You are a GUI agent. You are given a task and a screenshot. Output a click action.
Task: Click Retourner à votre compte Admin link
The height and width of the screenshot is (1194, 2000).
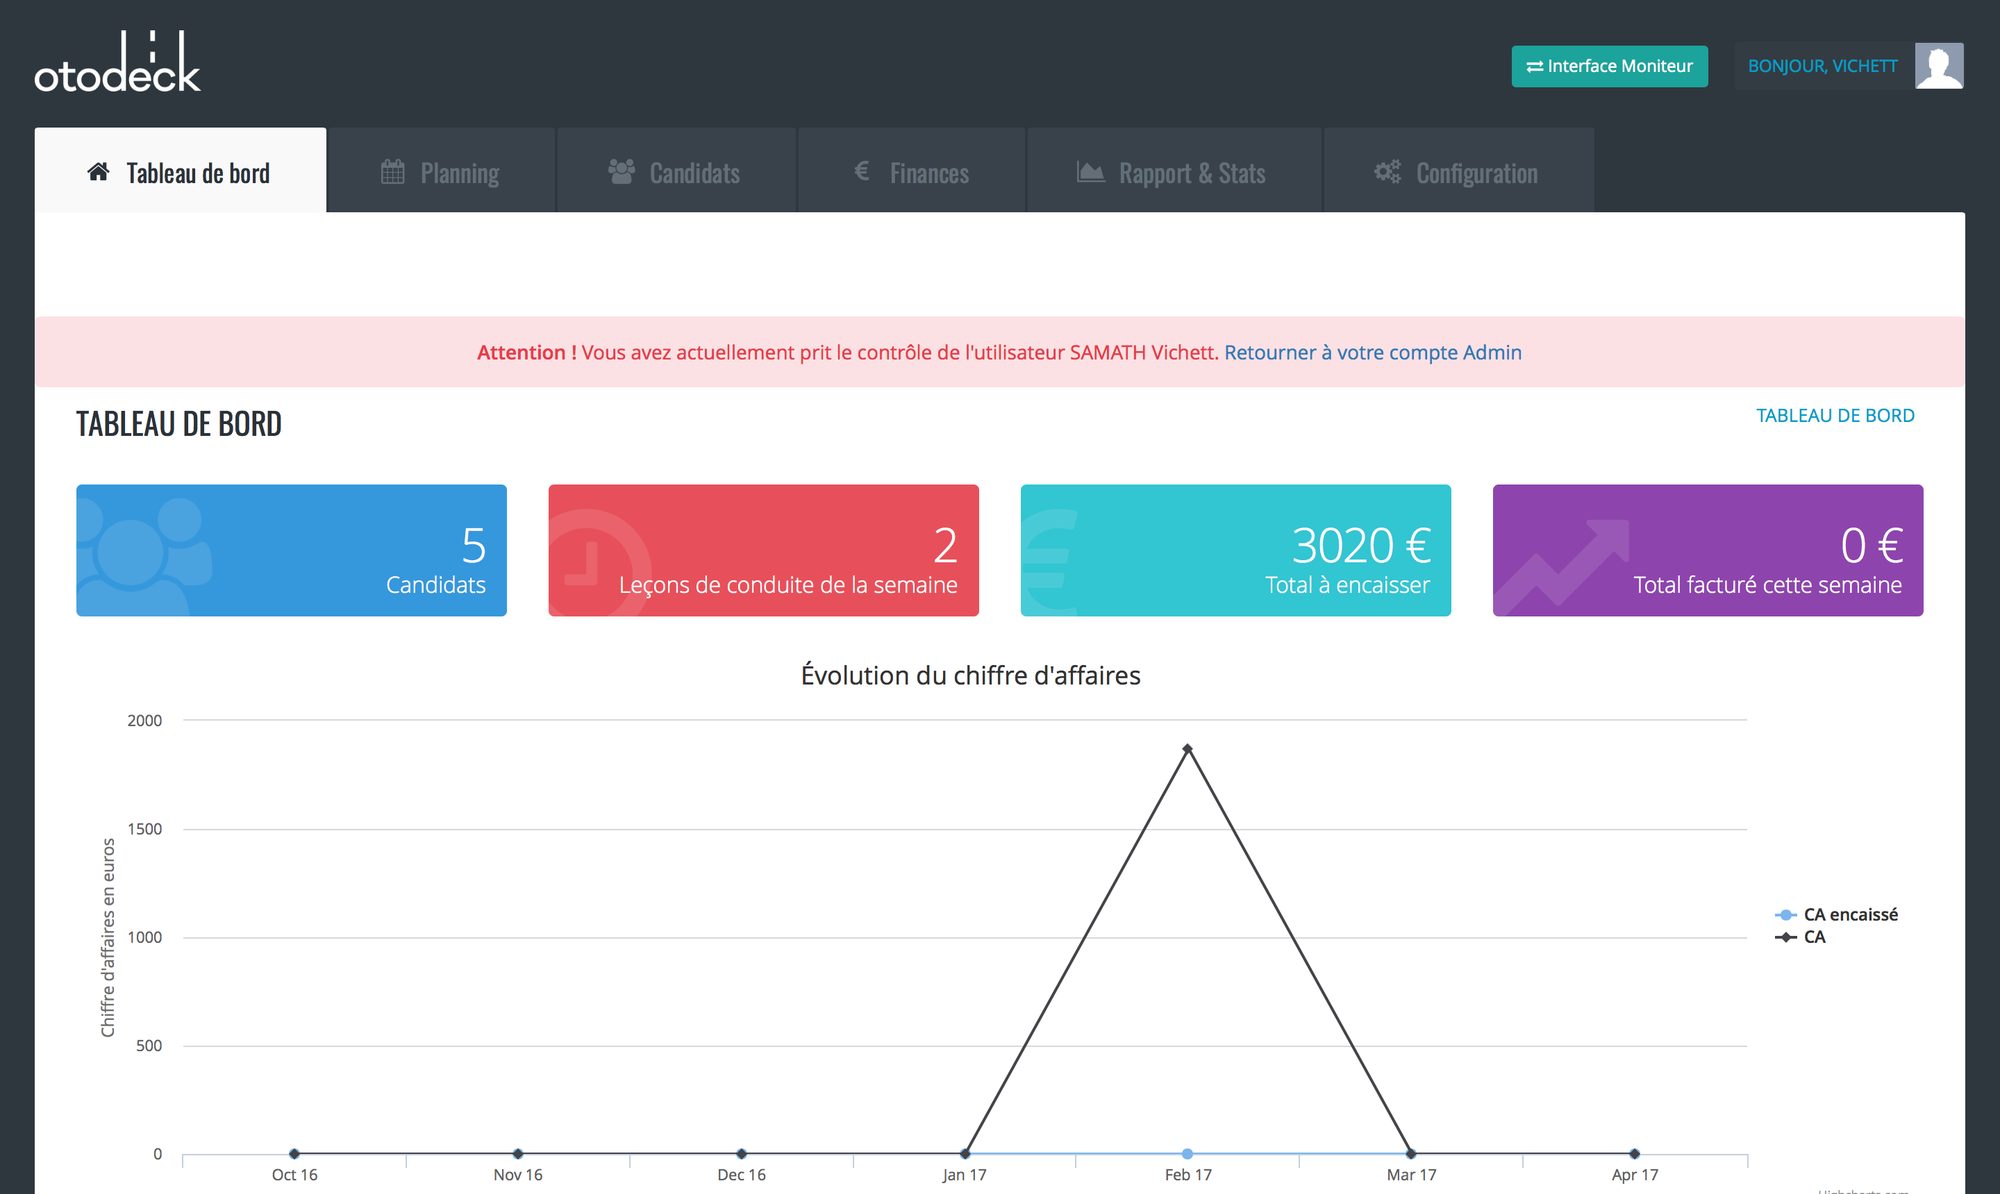1372,352
